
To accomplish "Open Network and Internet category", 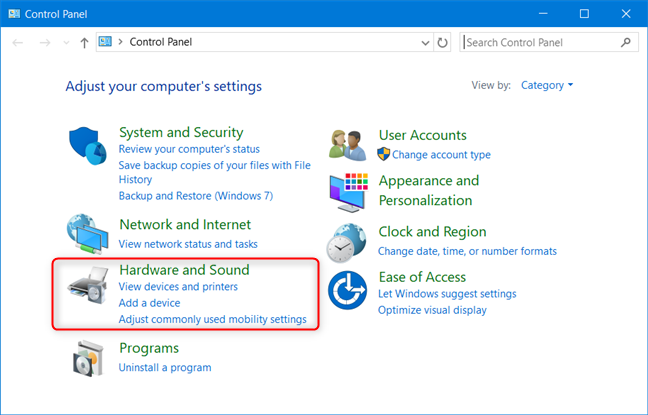I will (x=185, y=224).
